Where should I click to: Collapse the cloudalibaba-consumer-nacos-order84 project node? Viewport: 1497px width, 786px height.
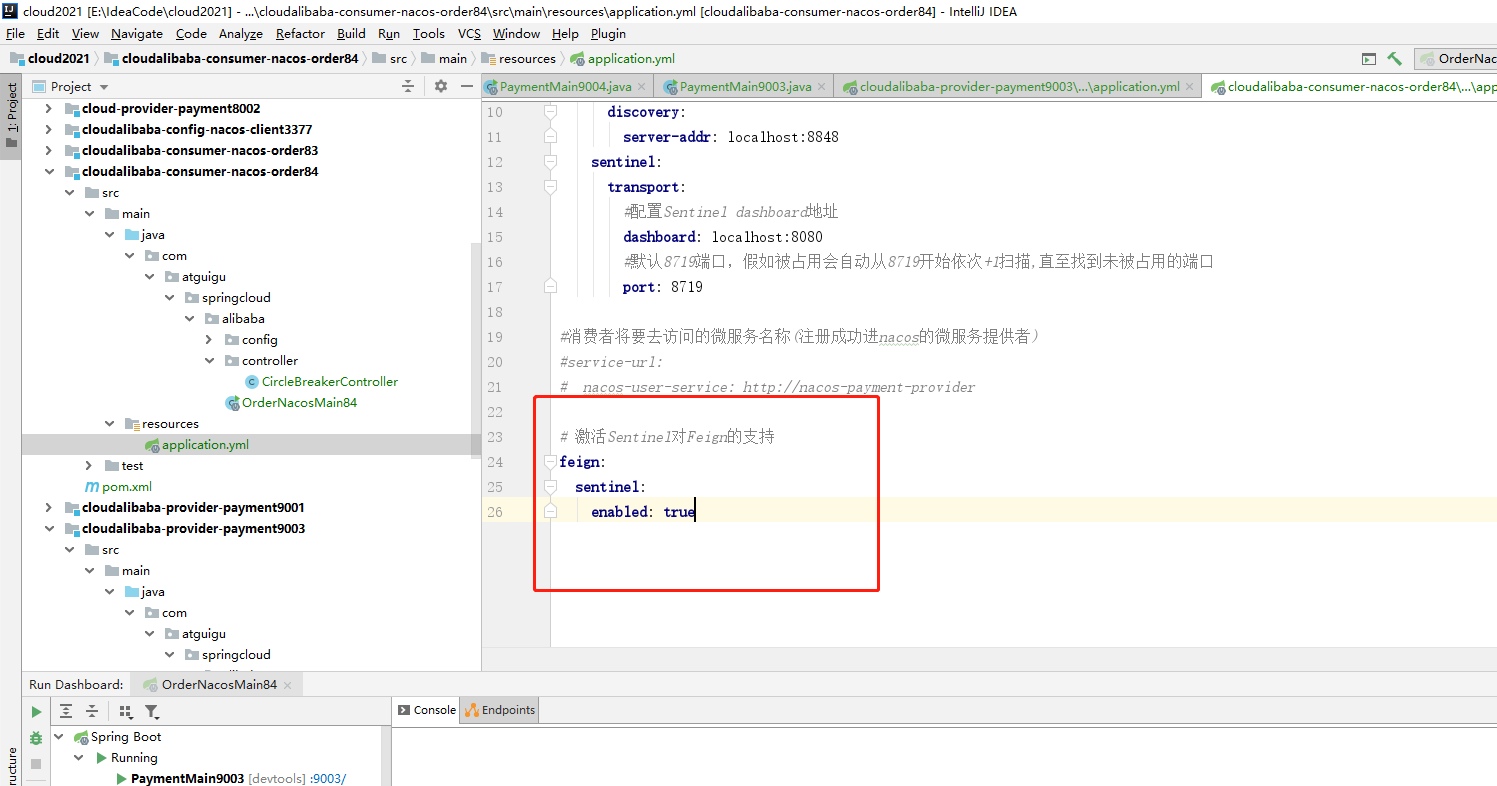coord(49,171)
